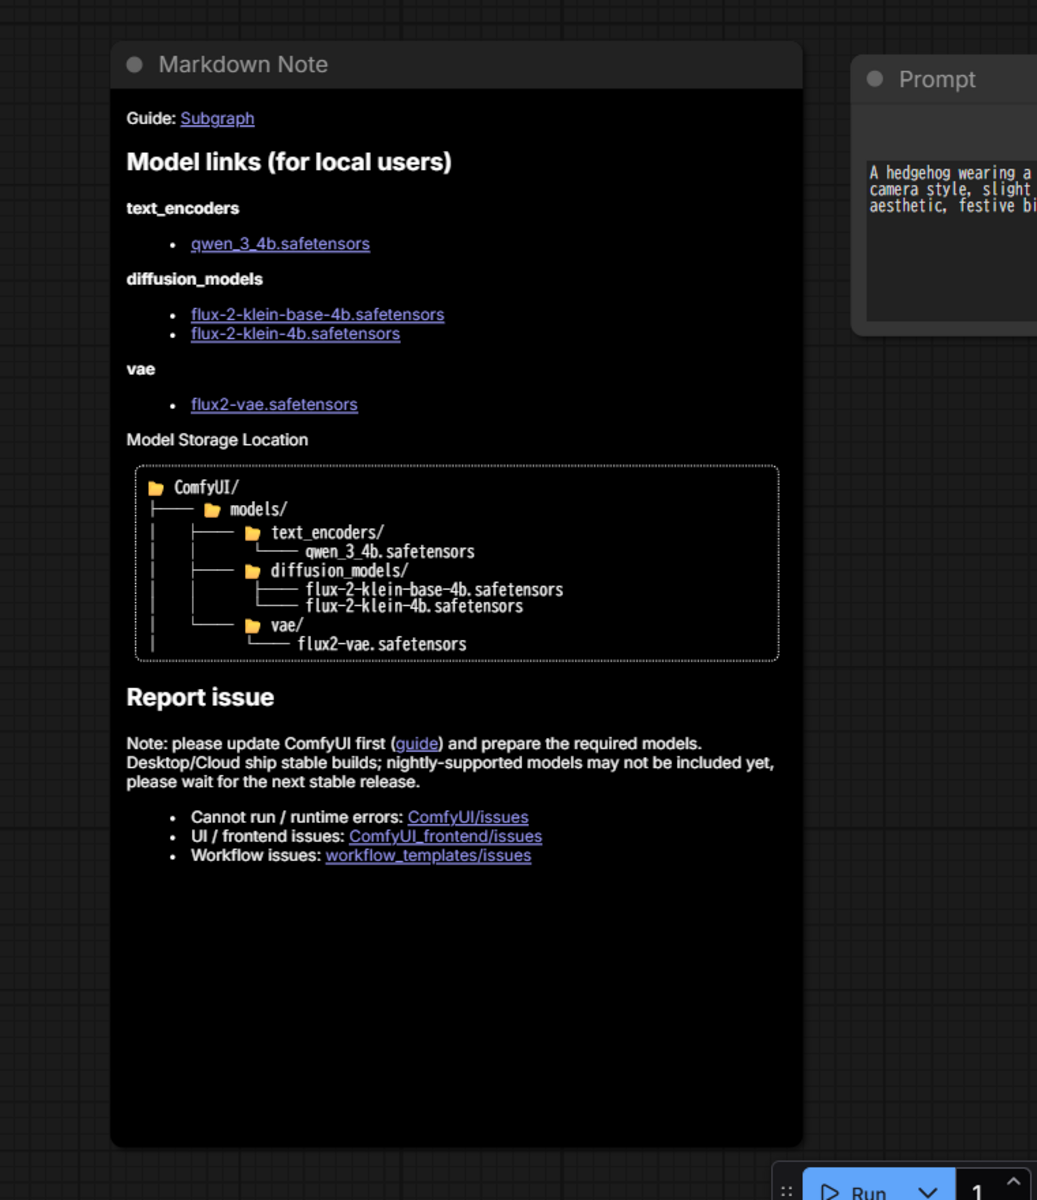
Task: Open the Subgraph guide link
Action: (217, 118)
